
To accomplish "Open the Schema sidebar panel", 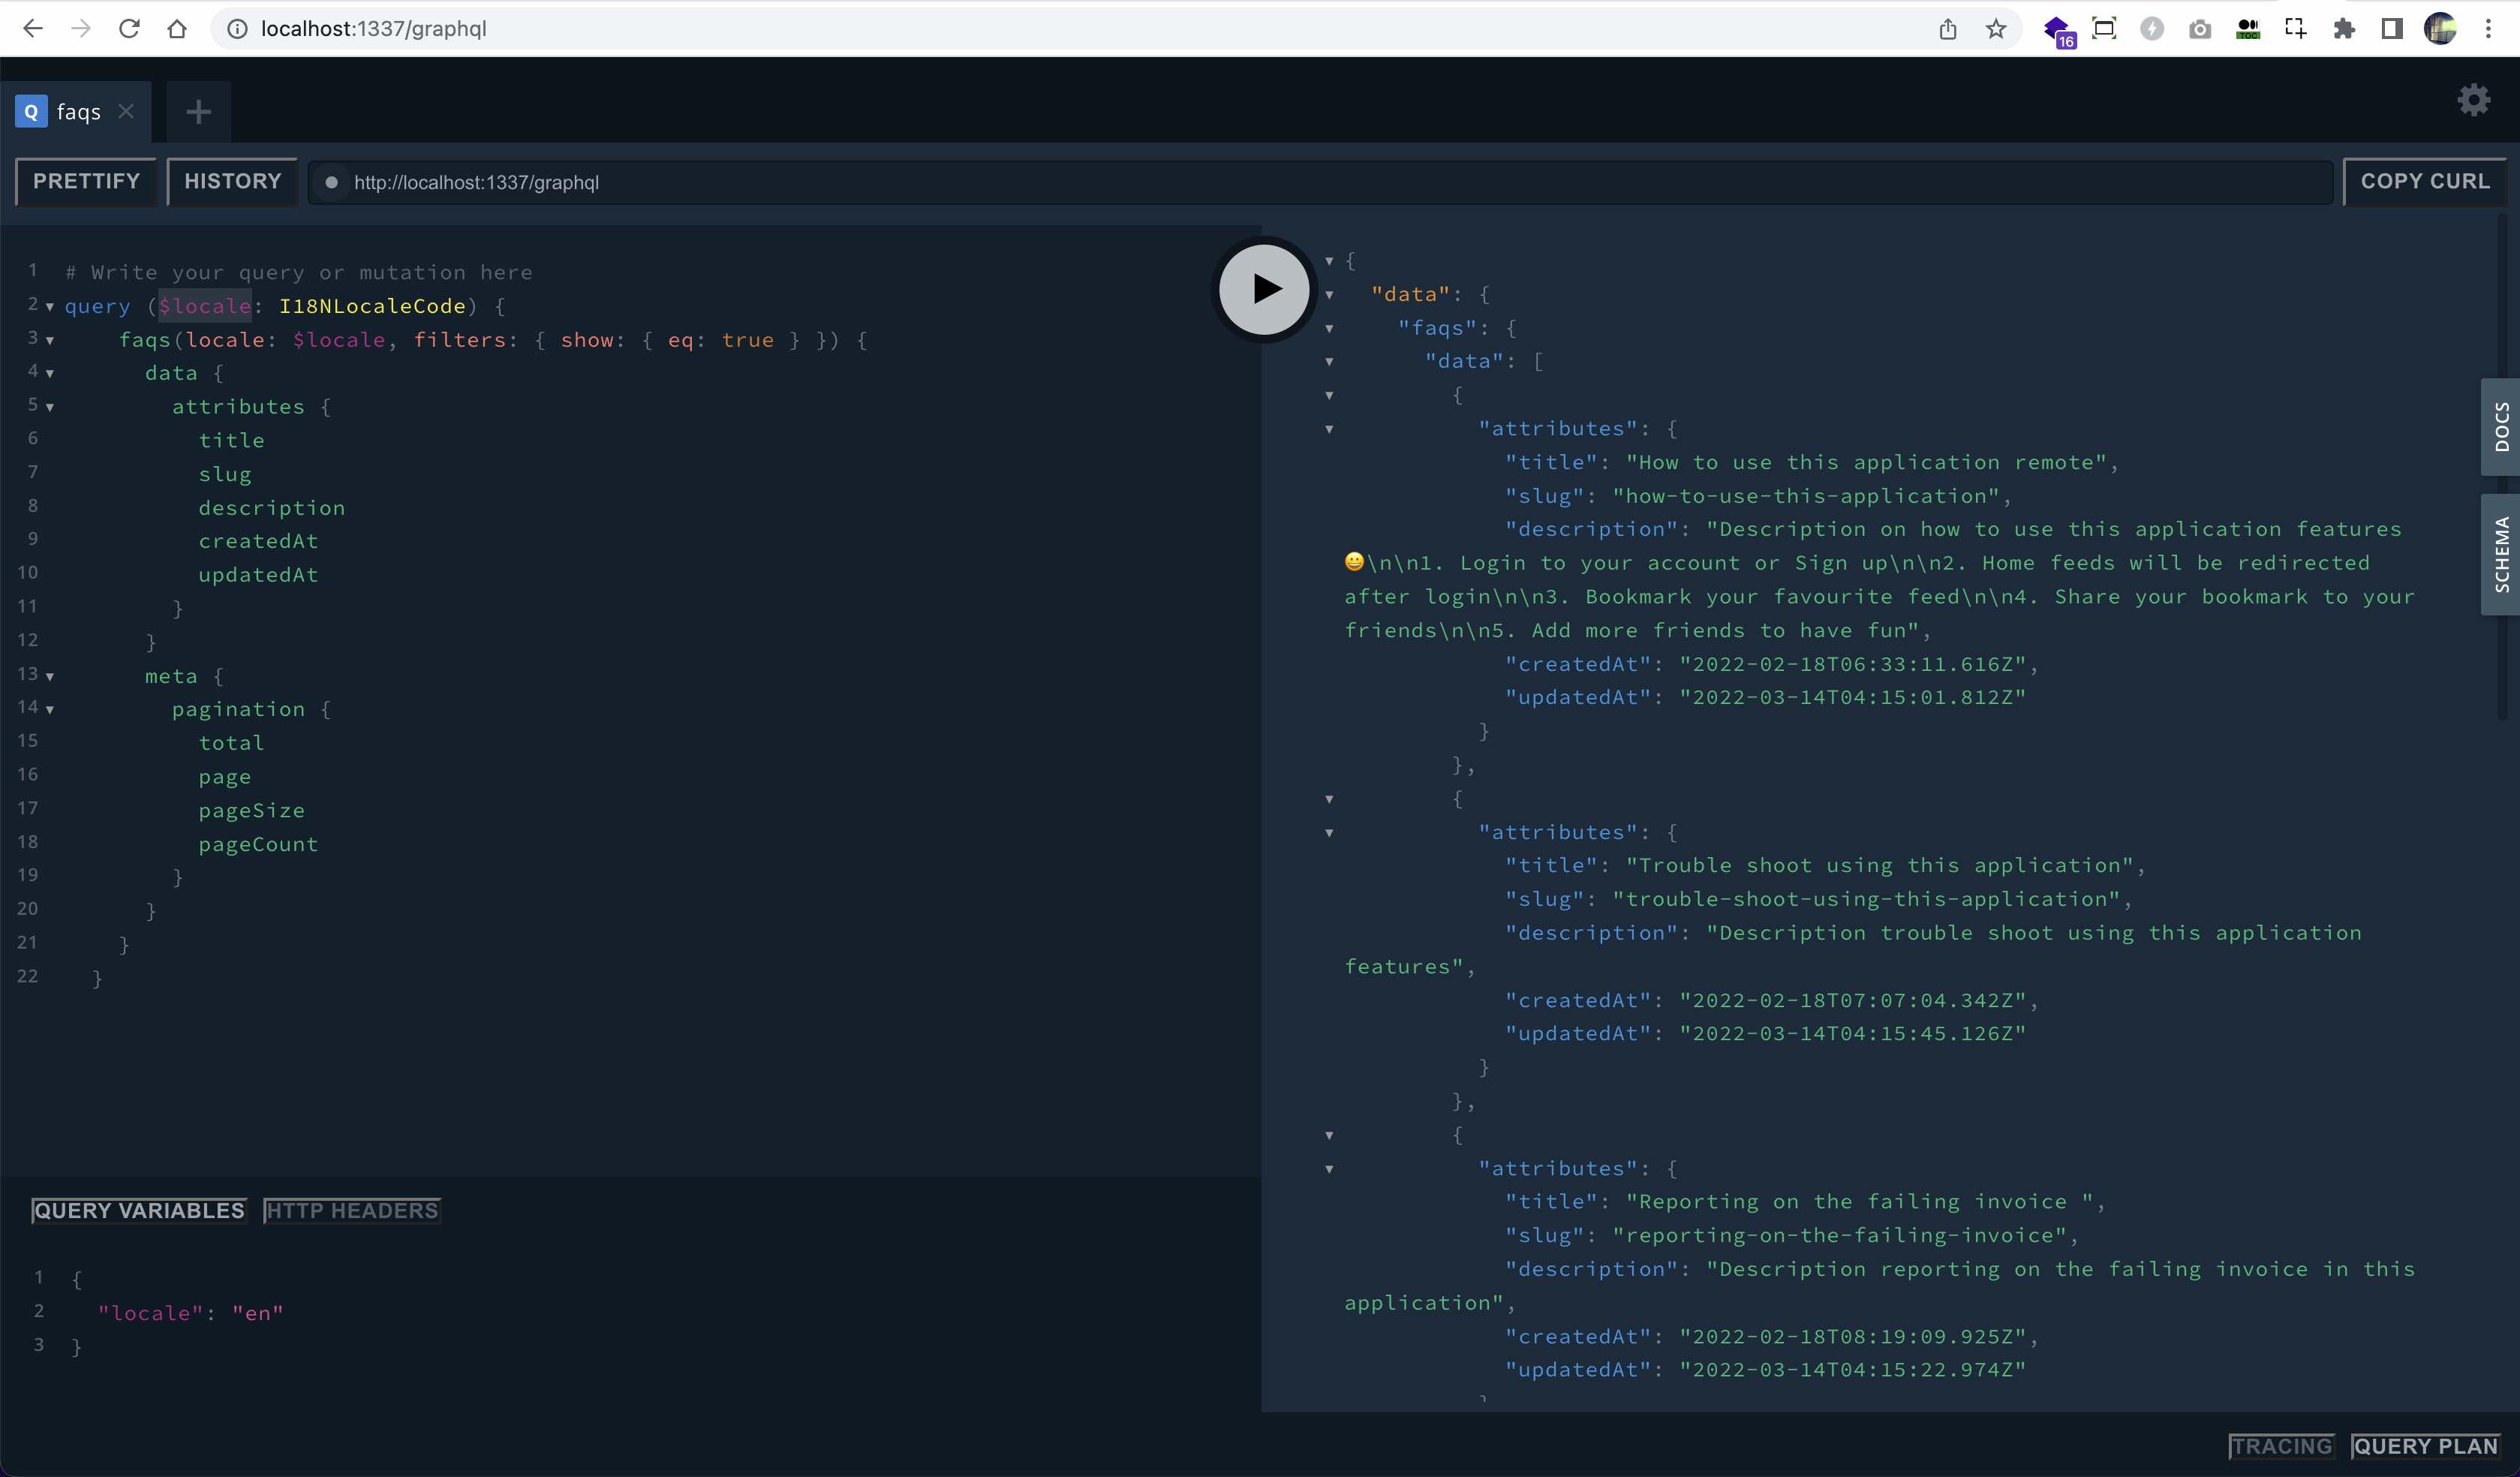I will [x=2501, y=554].
